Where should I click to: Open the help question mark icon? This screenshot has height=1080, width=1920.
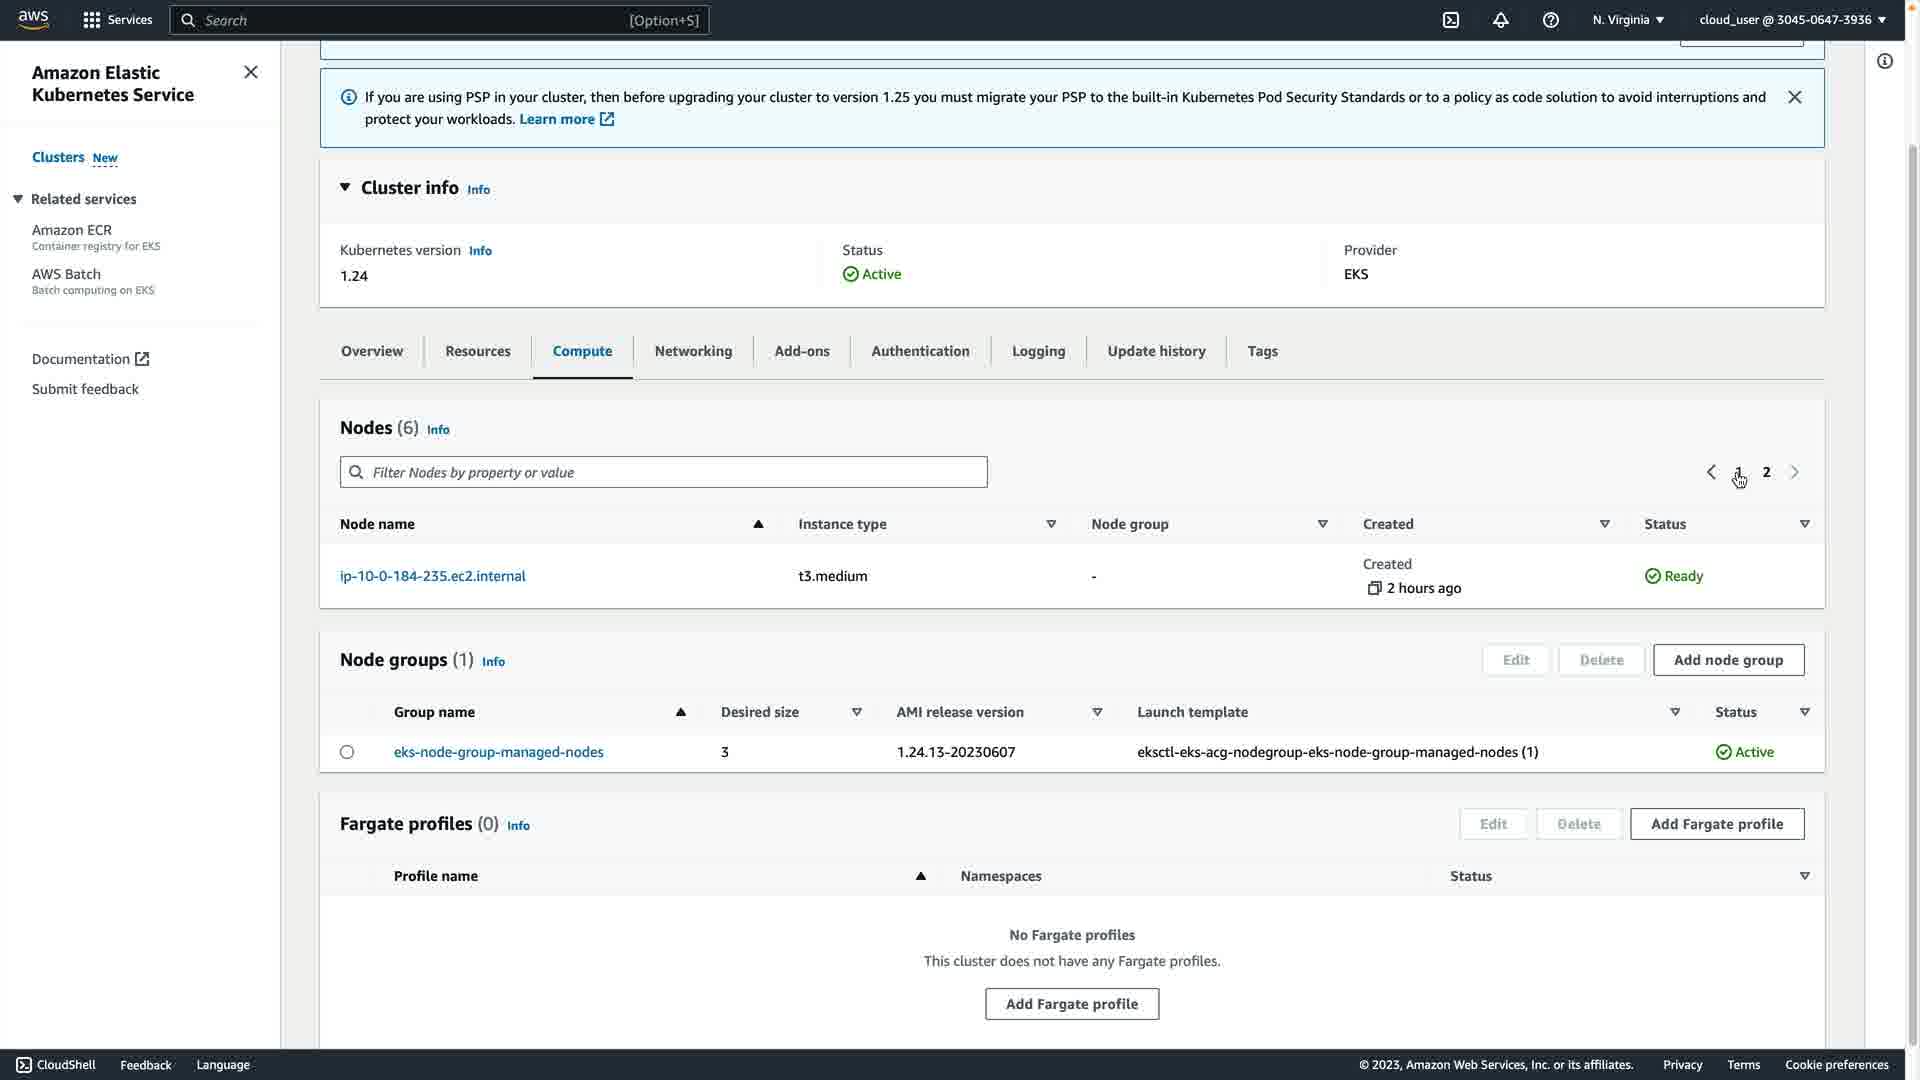point(1550,20)
